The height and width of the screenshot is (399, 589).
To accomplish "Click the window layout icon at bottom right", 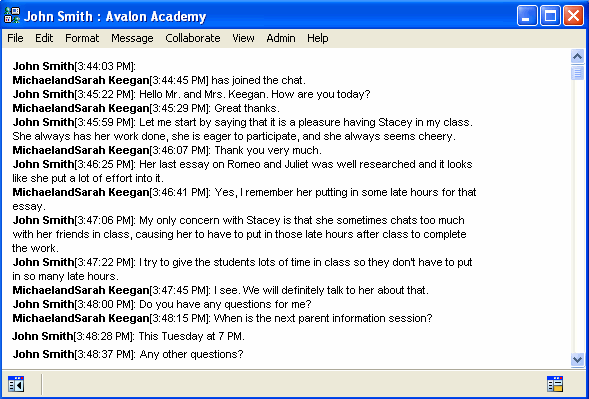I will point(555,384).
